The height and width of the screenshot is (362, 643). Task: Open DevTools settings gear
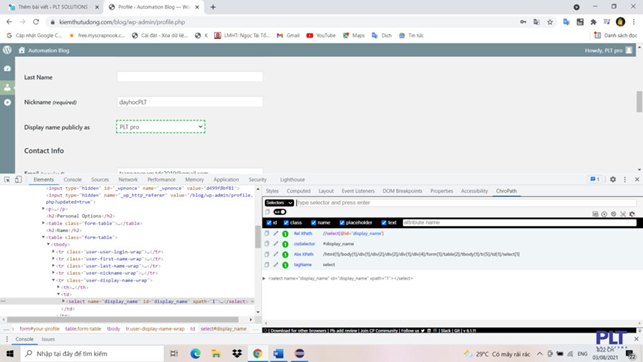613,180
